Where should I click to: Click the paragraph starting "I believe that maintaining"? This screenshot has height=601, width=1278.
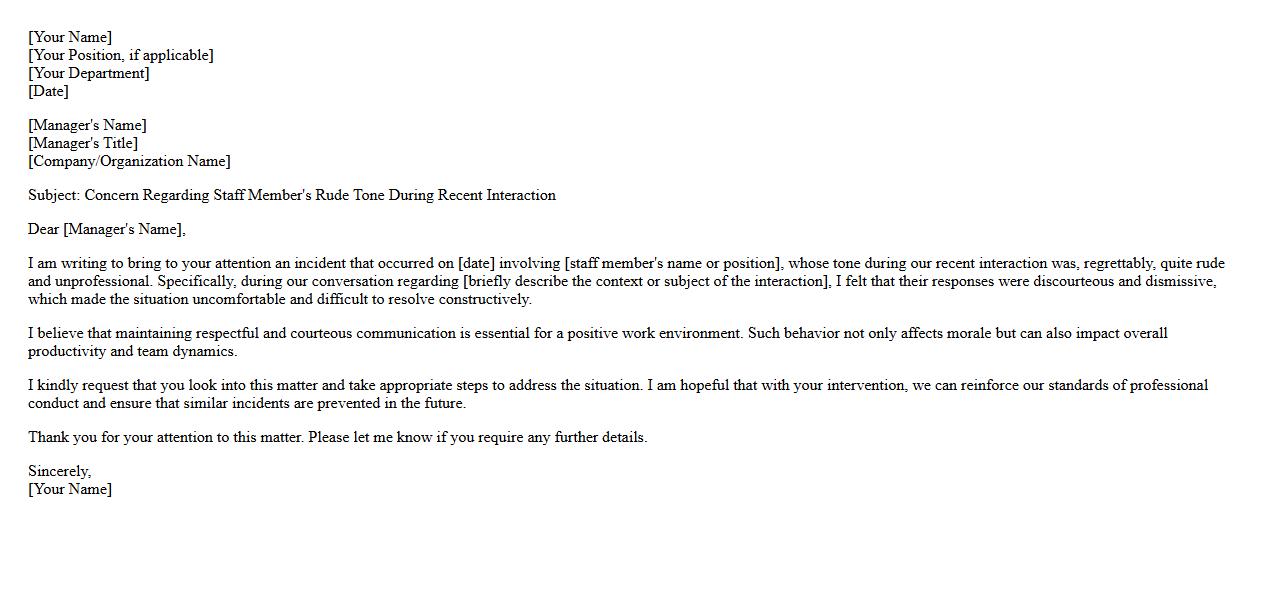click(597, 333)
